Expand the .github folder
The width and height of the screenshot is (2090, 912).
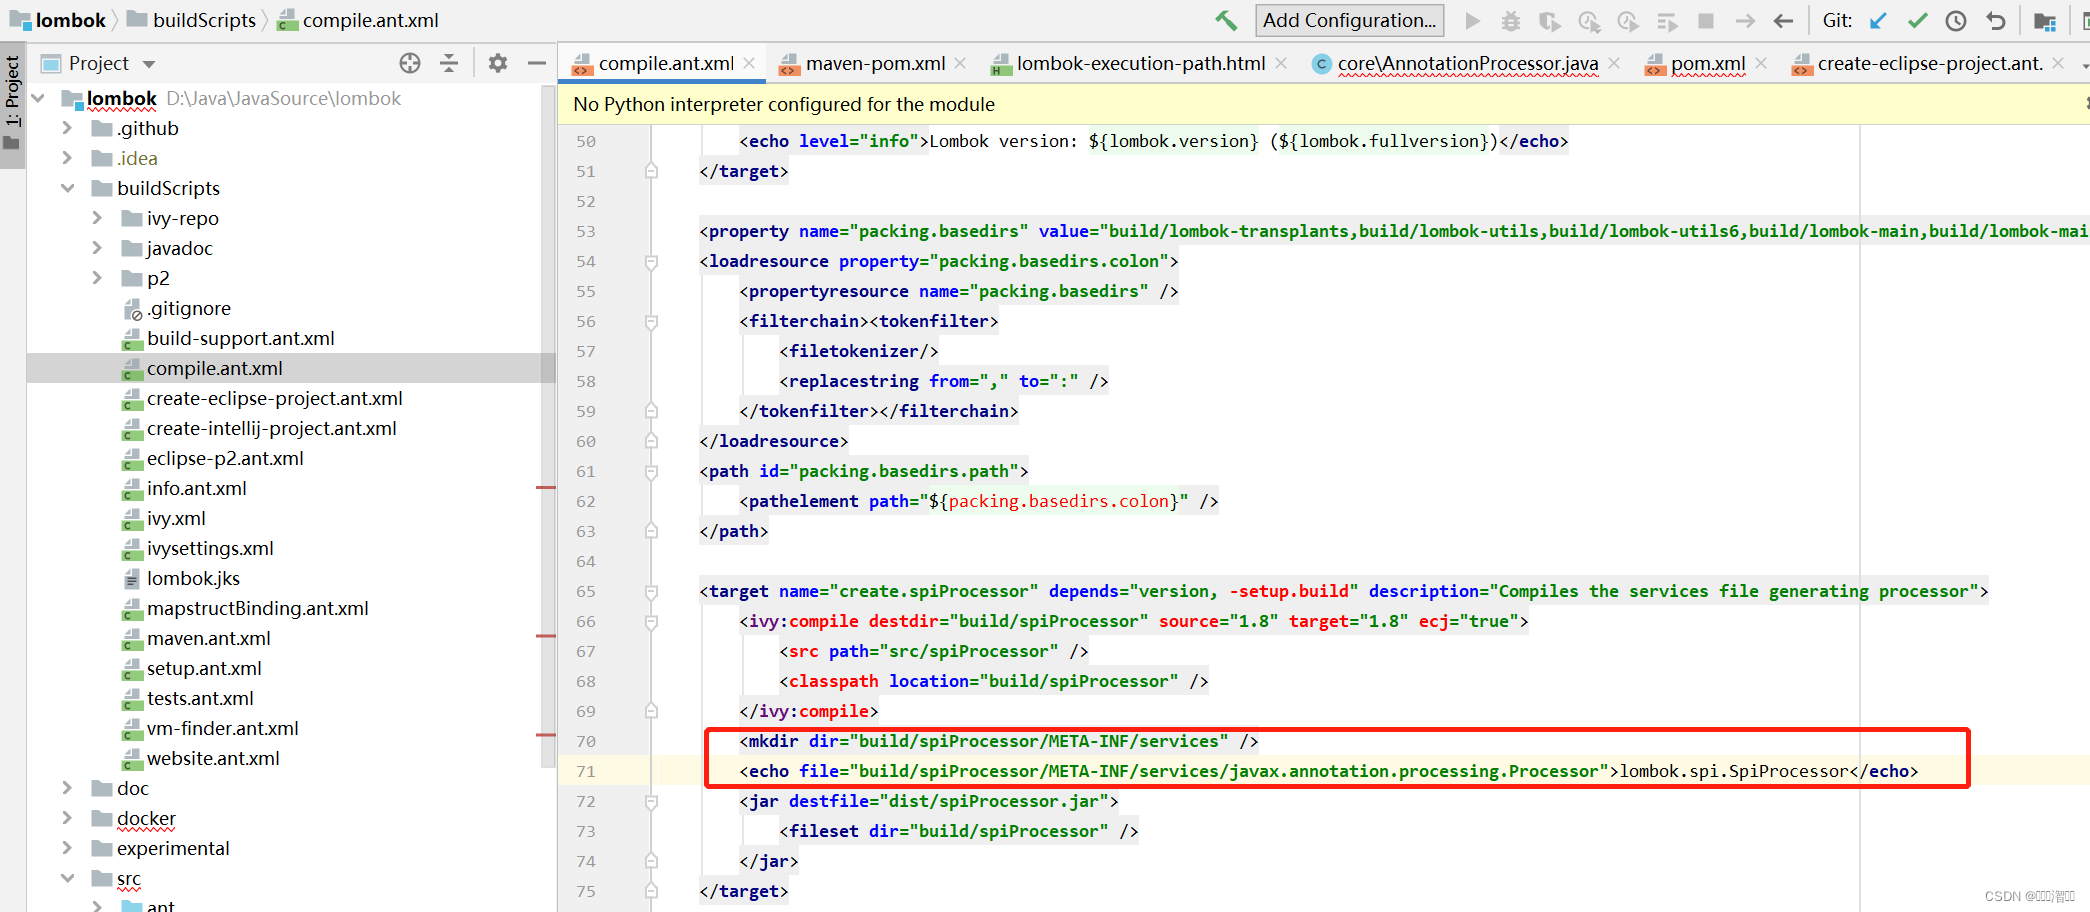[67, 128]
